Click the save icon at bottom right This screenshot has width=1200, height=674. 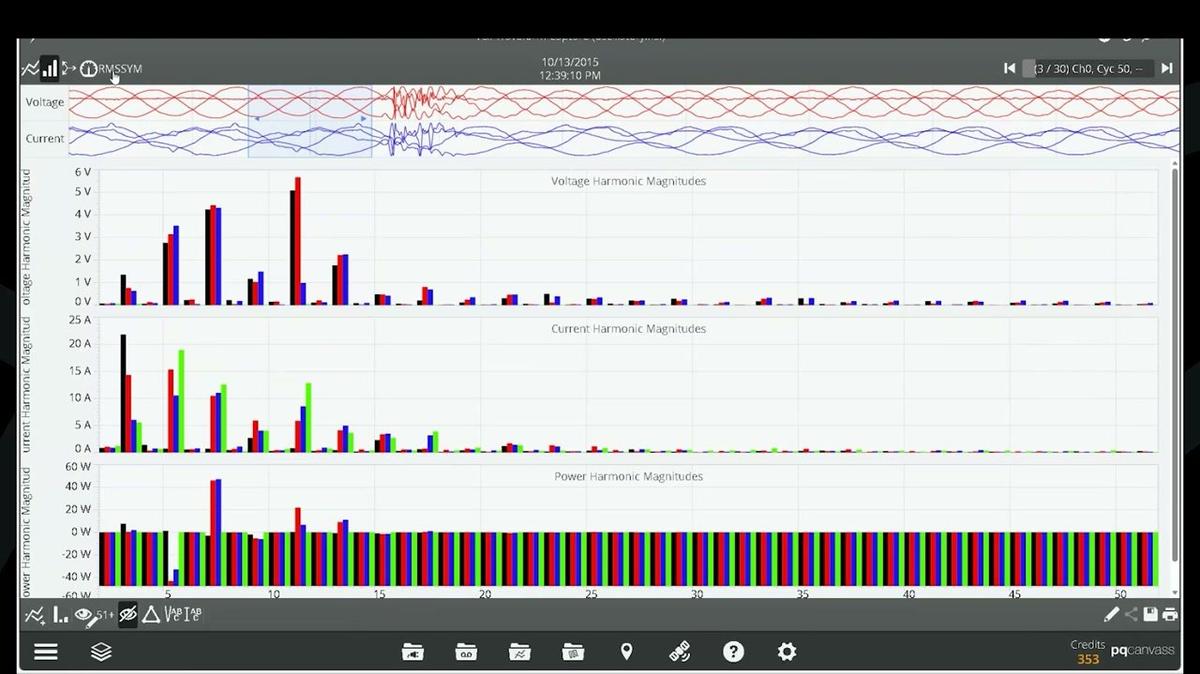[1150, 614]
